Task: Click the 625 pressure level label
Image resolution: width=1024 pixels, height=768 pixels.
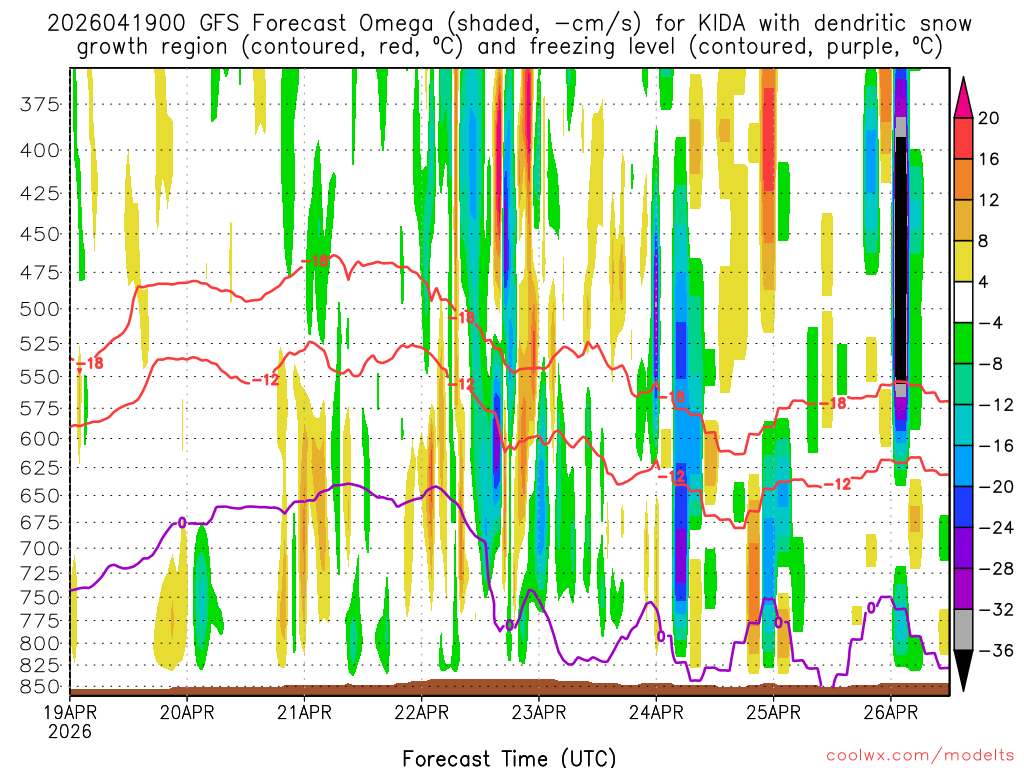Action: [40, 468]
